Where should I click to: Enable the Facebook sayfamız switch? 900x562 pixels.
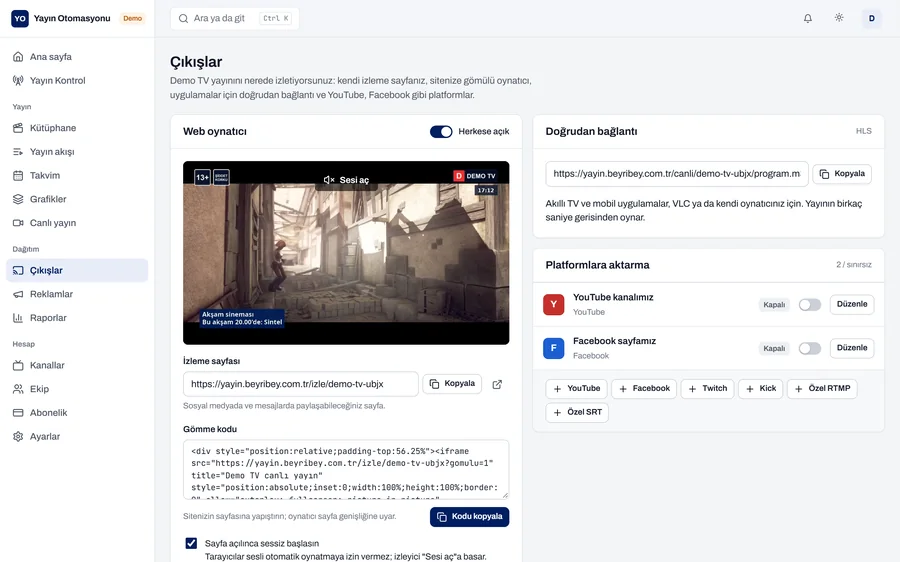coord(809,348)
